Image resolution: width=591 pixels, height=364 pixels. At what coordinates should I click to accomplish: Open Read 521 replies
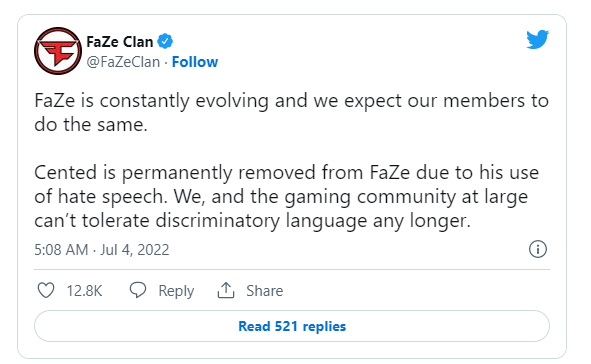[x=292, y=326]
